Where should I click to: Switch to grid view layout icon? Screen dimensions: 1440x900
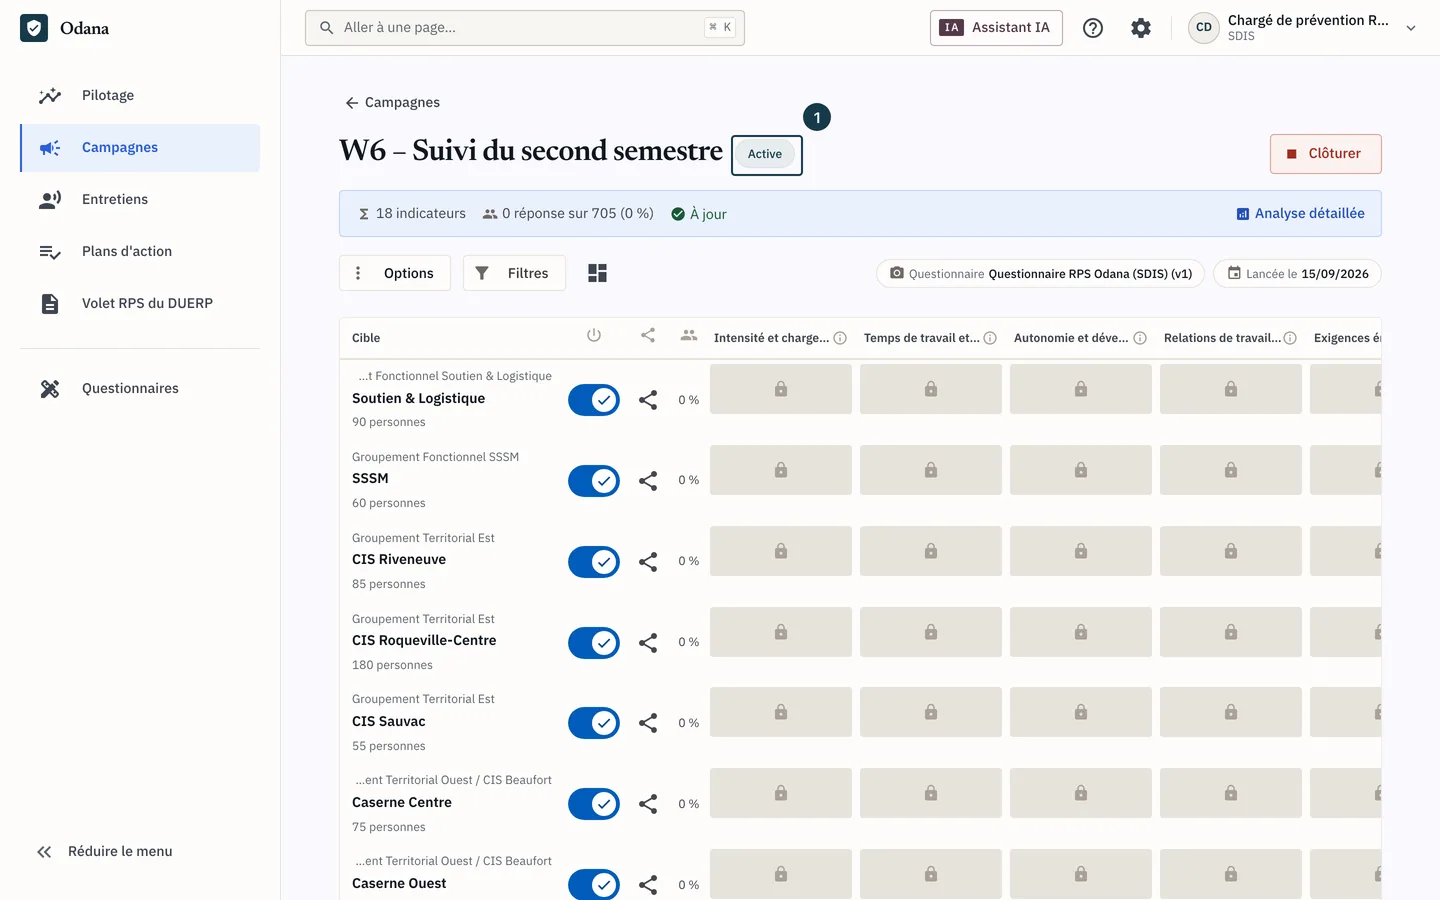(597, 273)
